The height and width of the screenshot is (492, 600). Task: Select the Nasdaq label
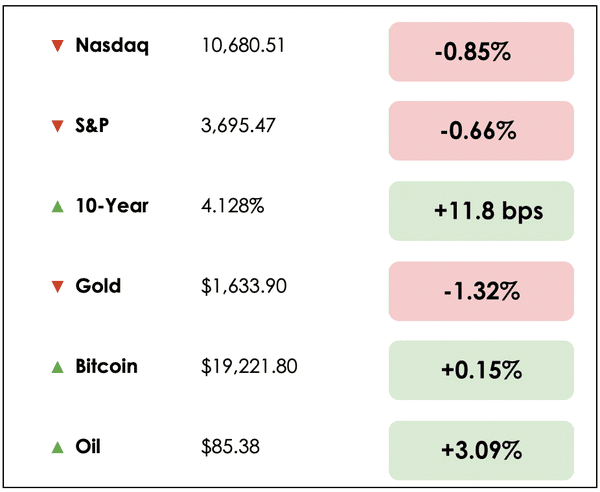[112, 45]
